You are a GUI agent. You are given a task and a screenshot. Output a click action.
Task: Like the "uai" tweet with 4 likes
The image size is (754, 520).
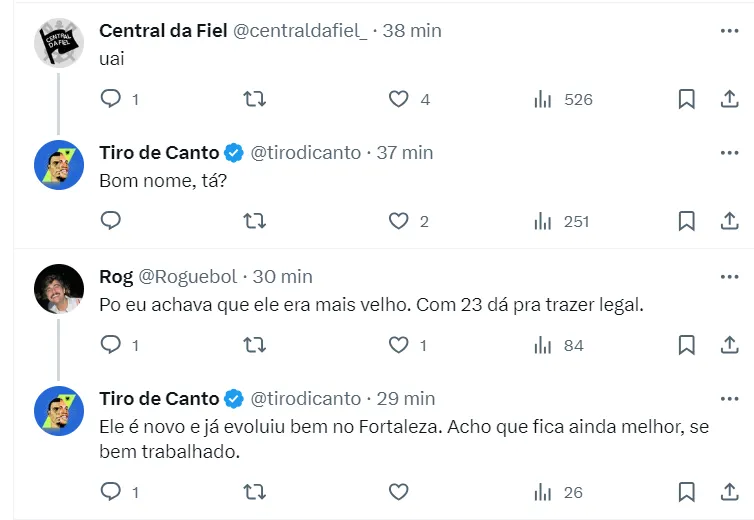[399, 99]
